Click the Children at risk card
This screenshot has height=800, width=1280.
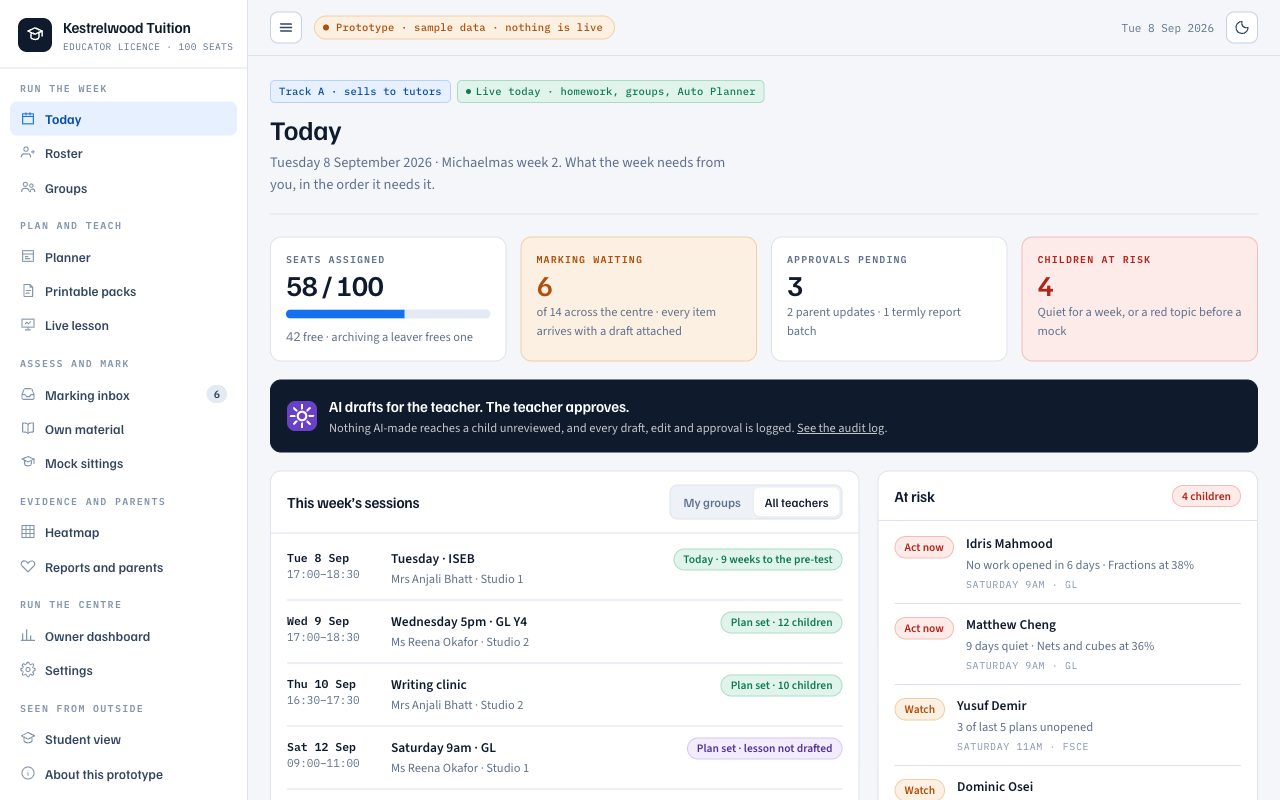point(1140,299)
